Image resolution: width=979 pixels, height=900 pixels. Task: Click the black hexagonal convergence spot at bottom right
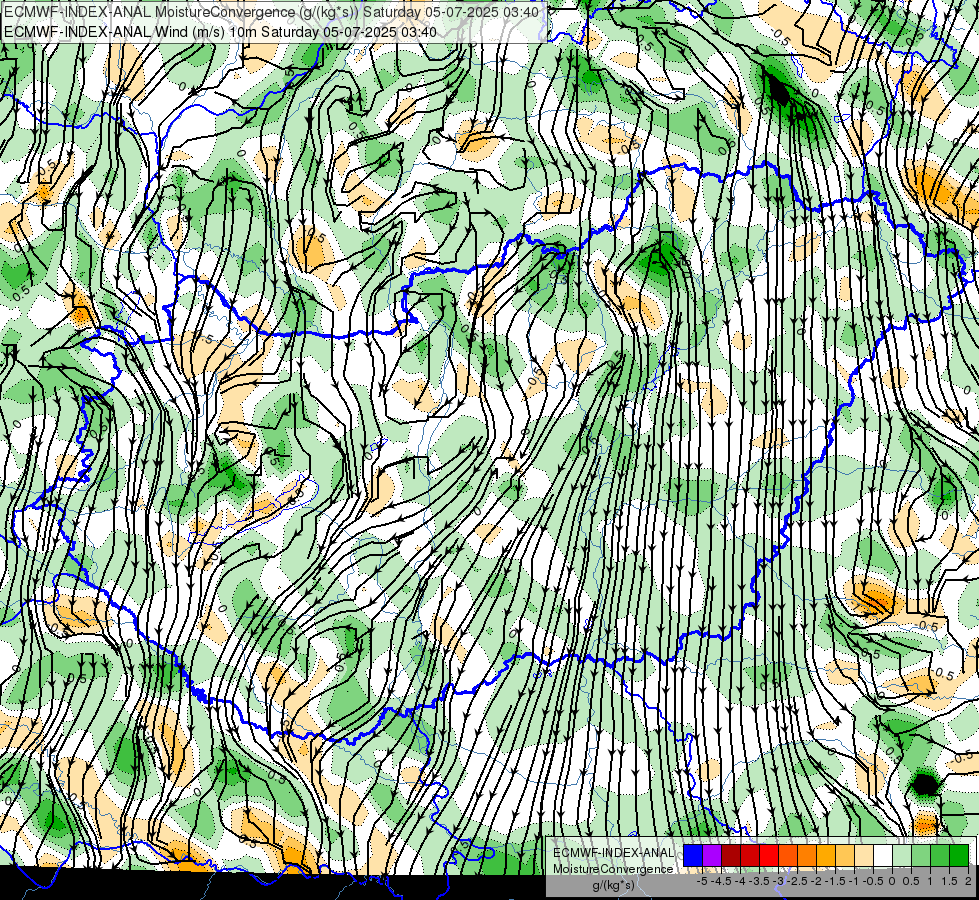[x=925, y=784]
